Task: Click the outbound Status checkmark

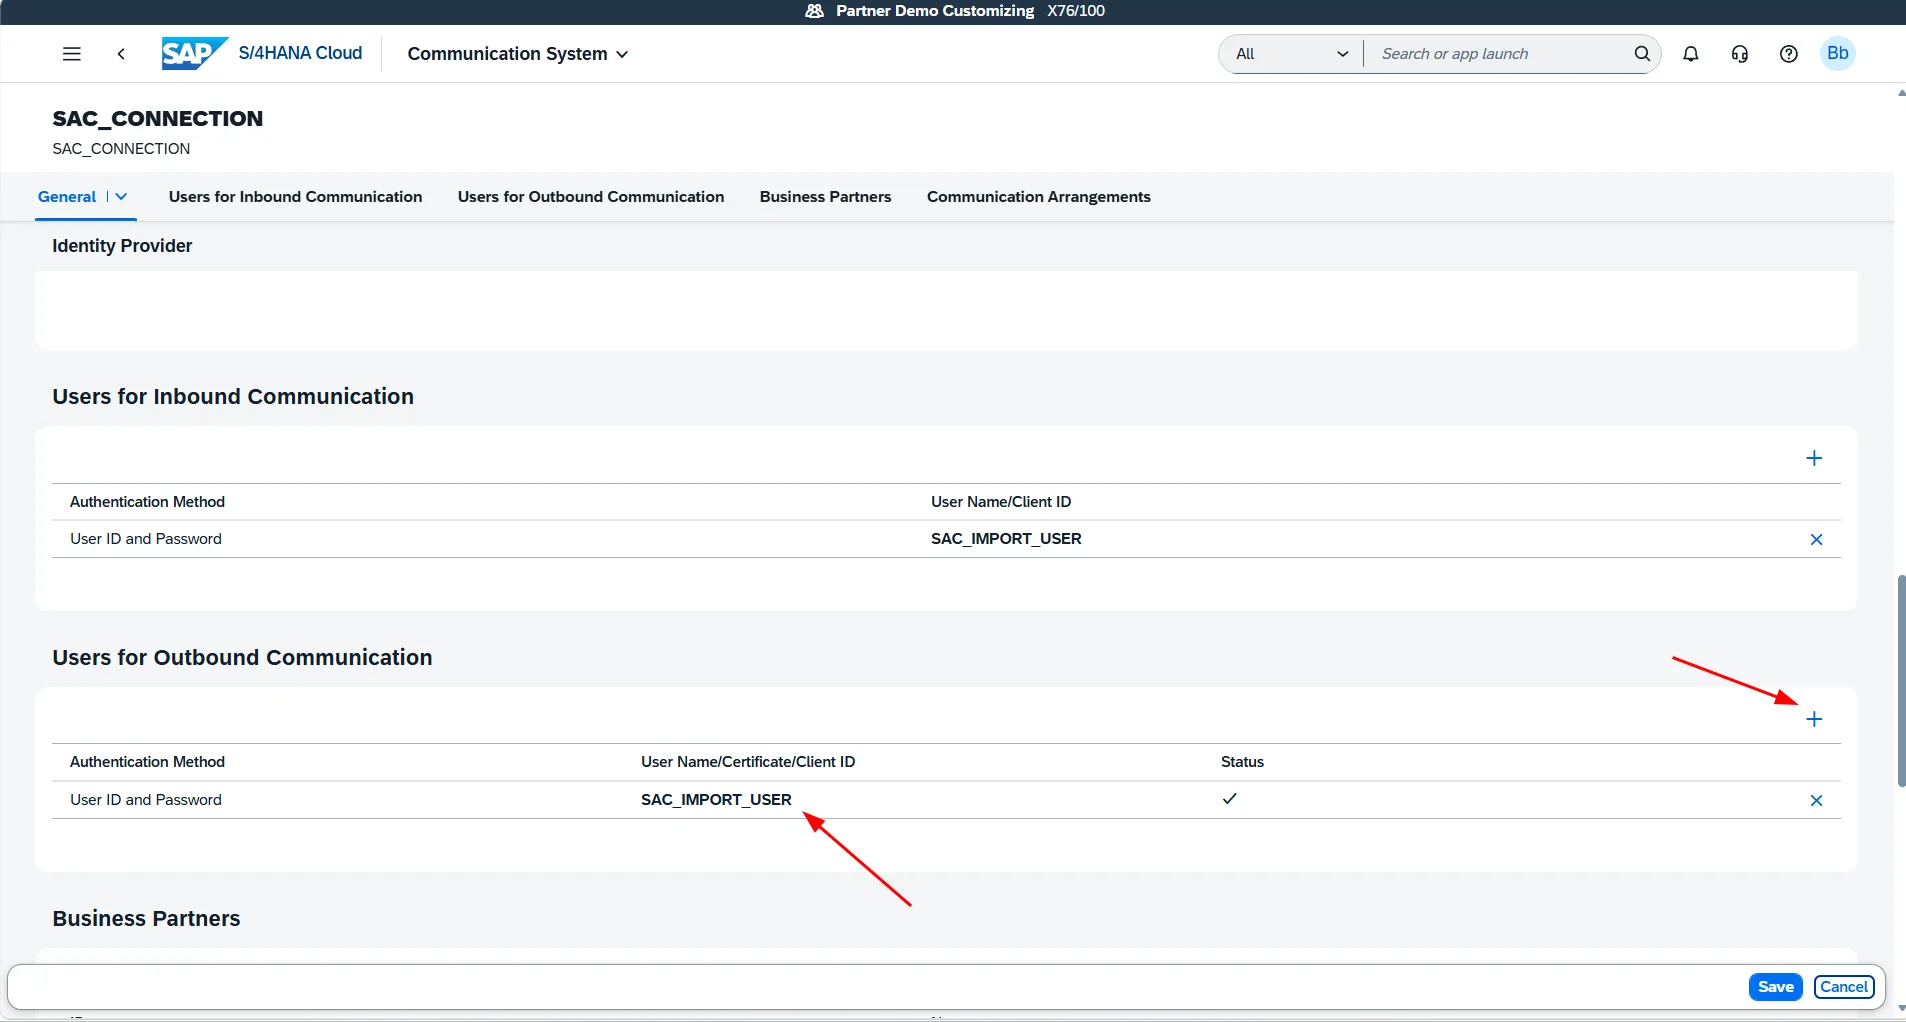Action: (x=1230, y=798)
